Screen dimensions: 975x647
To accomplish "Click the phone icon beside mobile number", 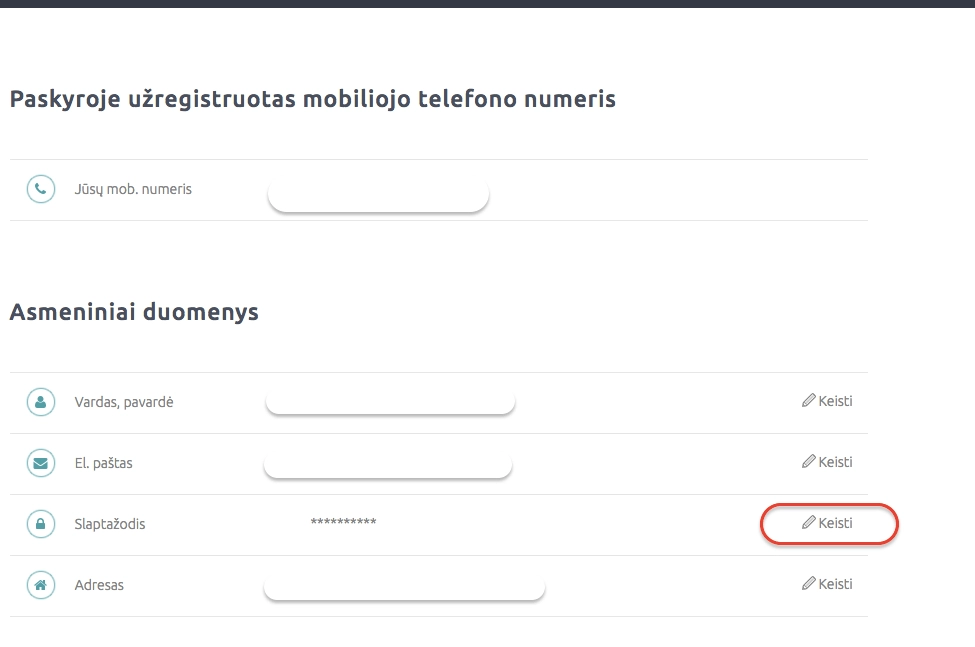I will tap(40, 189).
